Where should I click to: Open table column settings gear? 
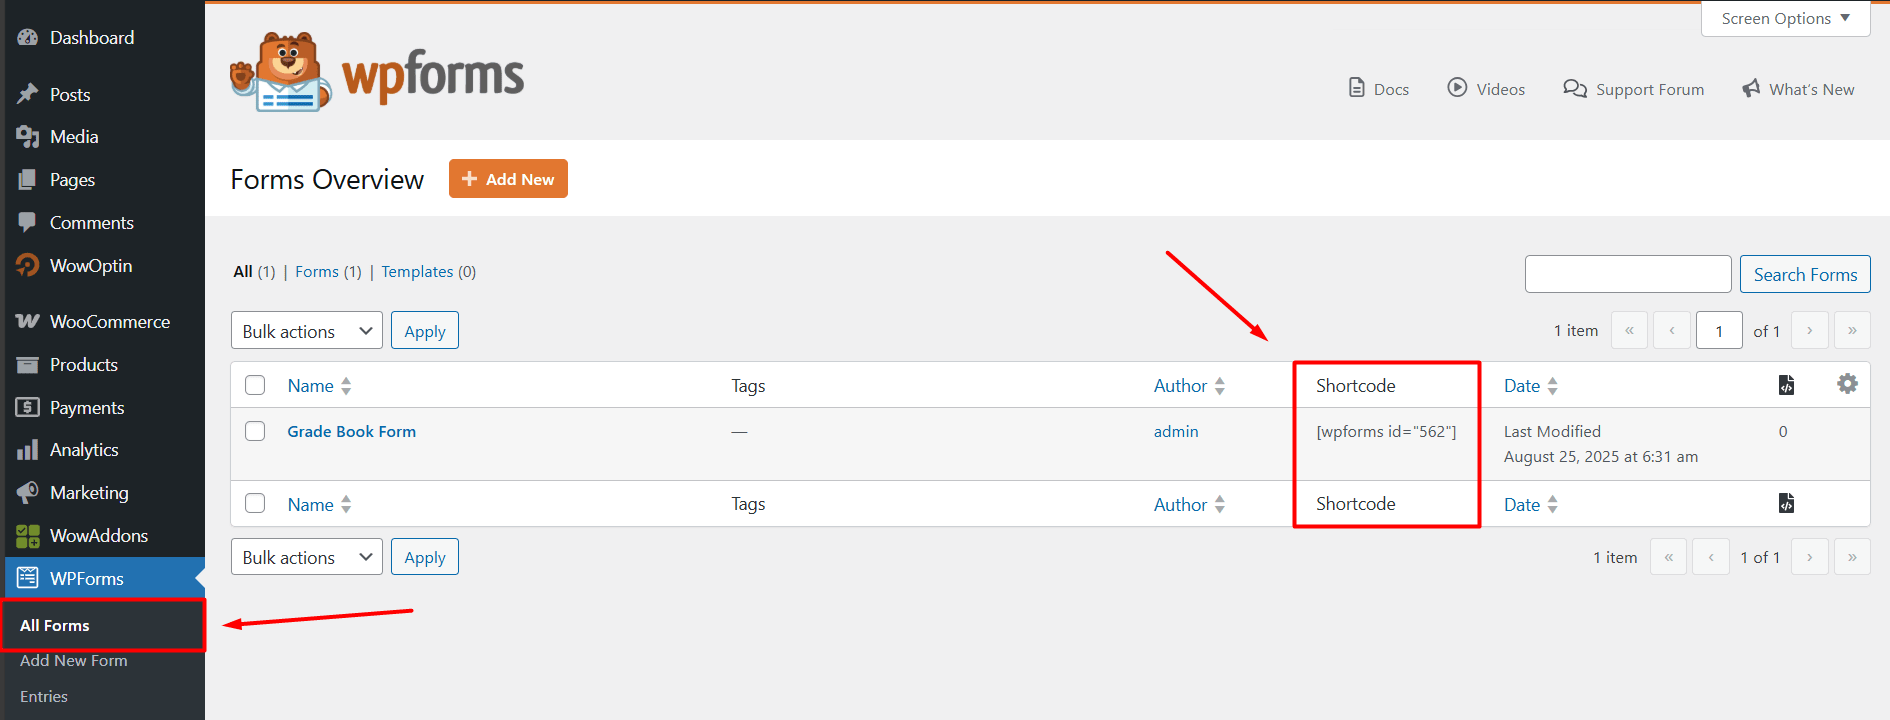(1847, 384)
